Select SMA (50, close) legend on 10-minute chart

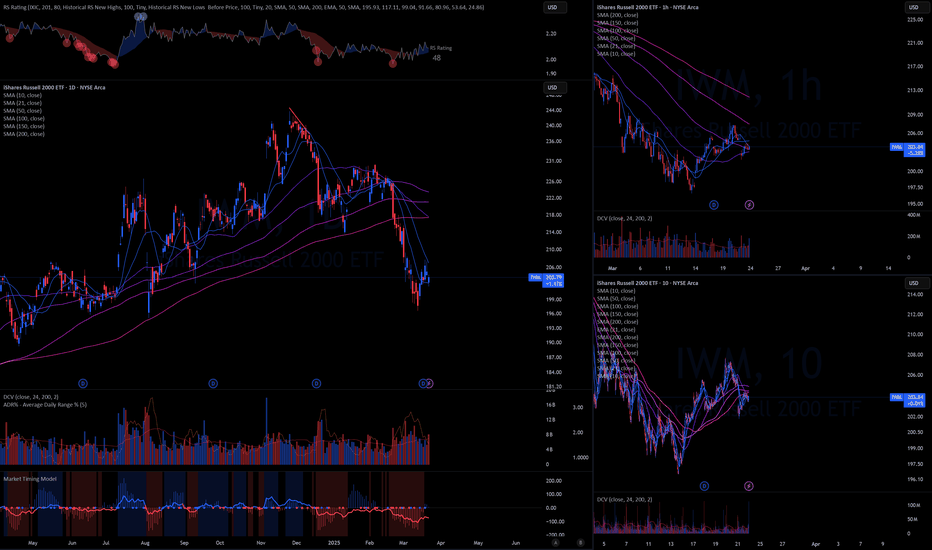(616, 298)
